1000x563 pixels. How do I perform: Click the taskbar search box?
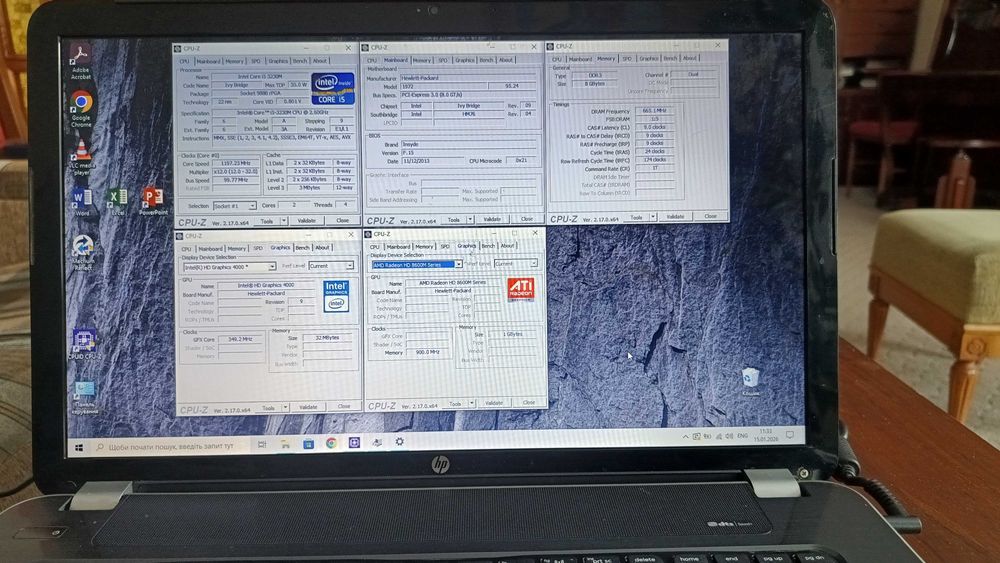tap(171, 446)
